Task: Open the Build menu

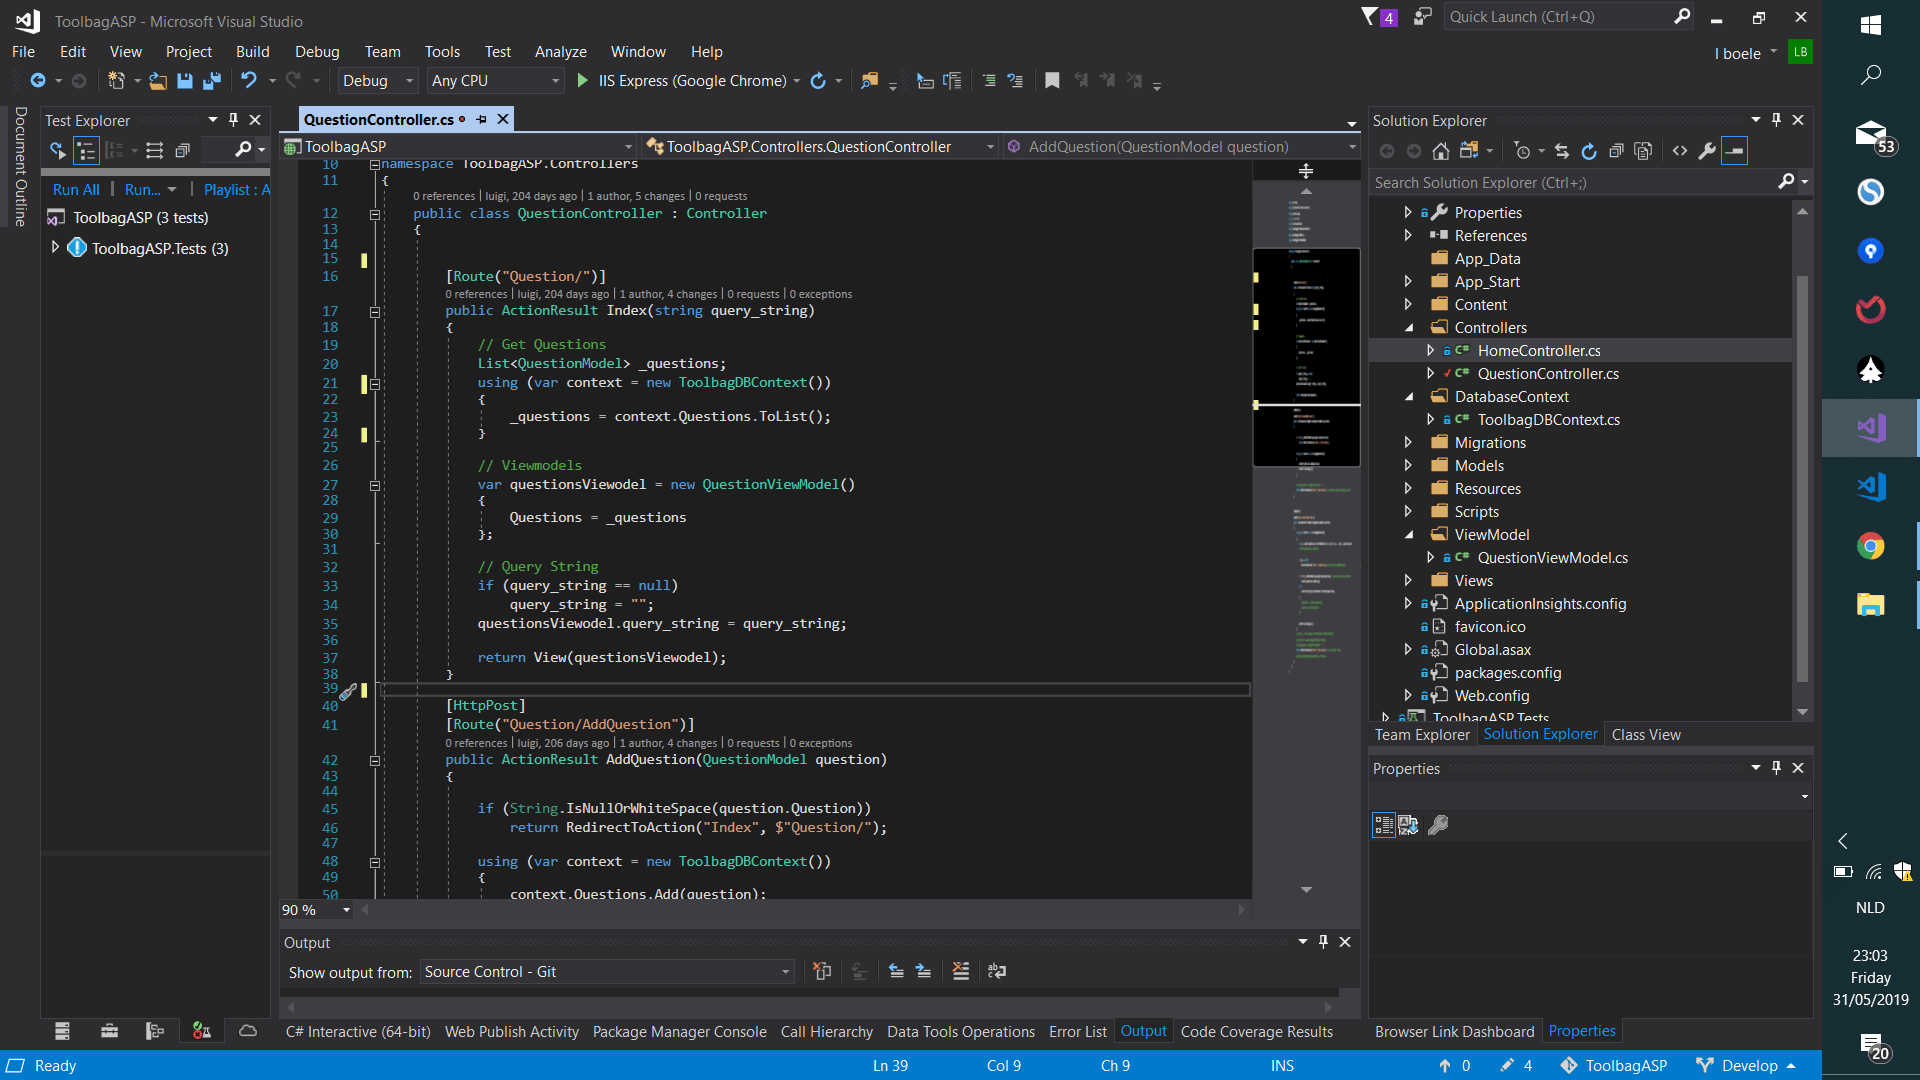Action: point(252,52)
